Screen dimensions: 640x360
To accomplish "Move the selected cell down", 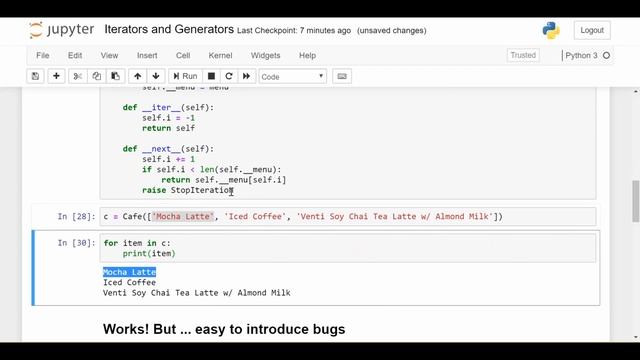I will coord(156,76).
